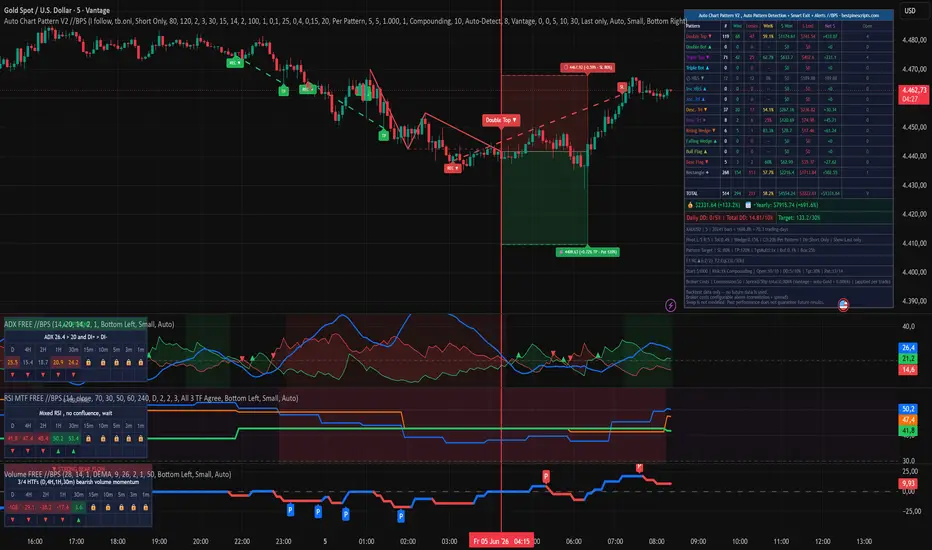932x550 pixels.
Task: Click the red Double Top pattern label
Action: tap(500, 120)
